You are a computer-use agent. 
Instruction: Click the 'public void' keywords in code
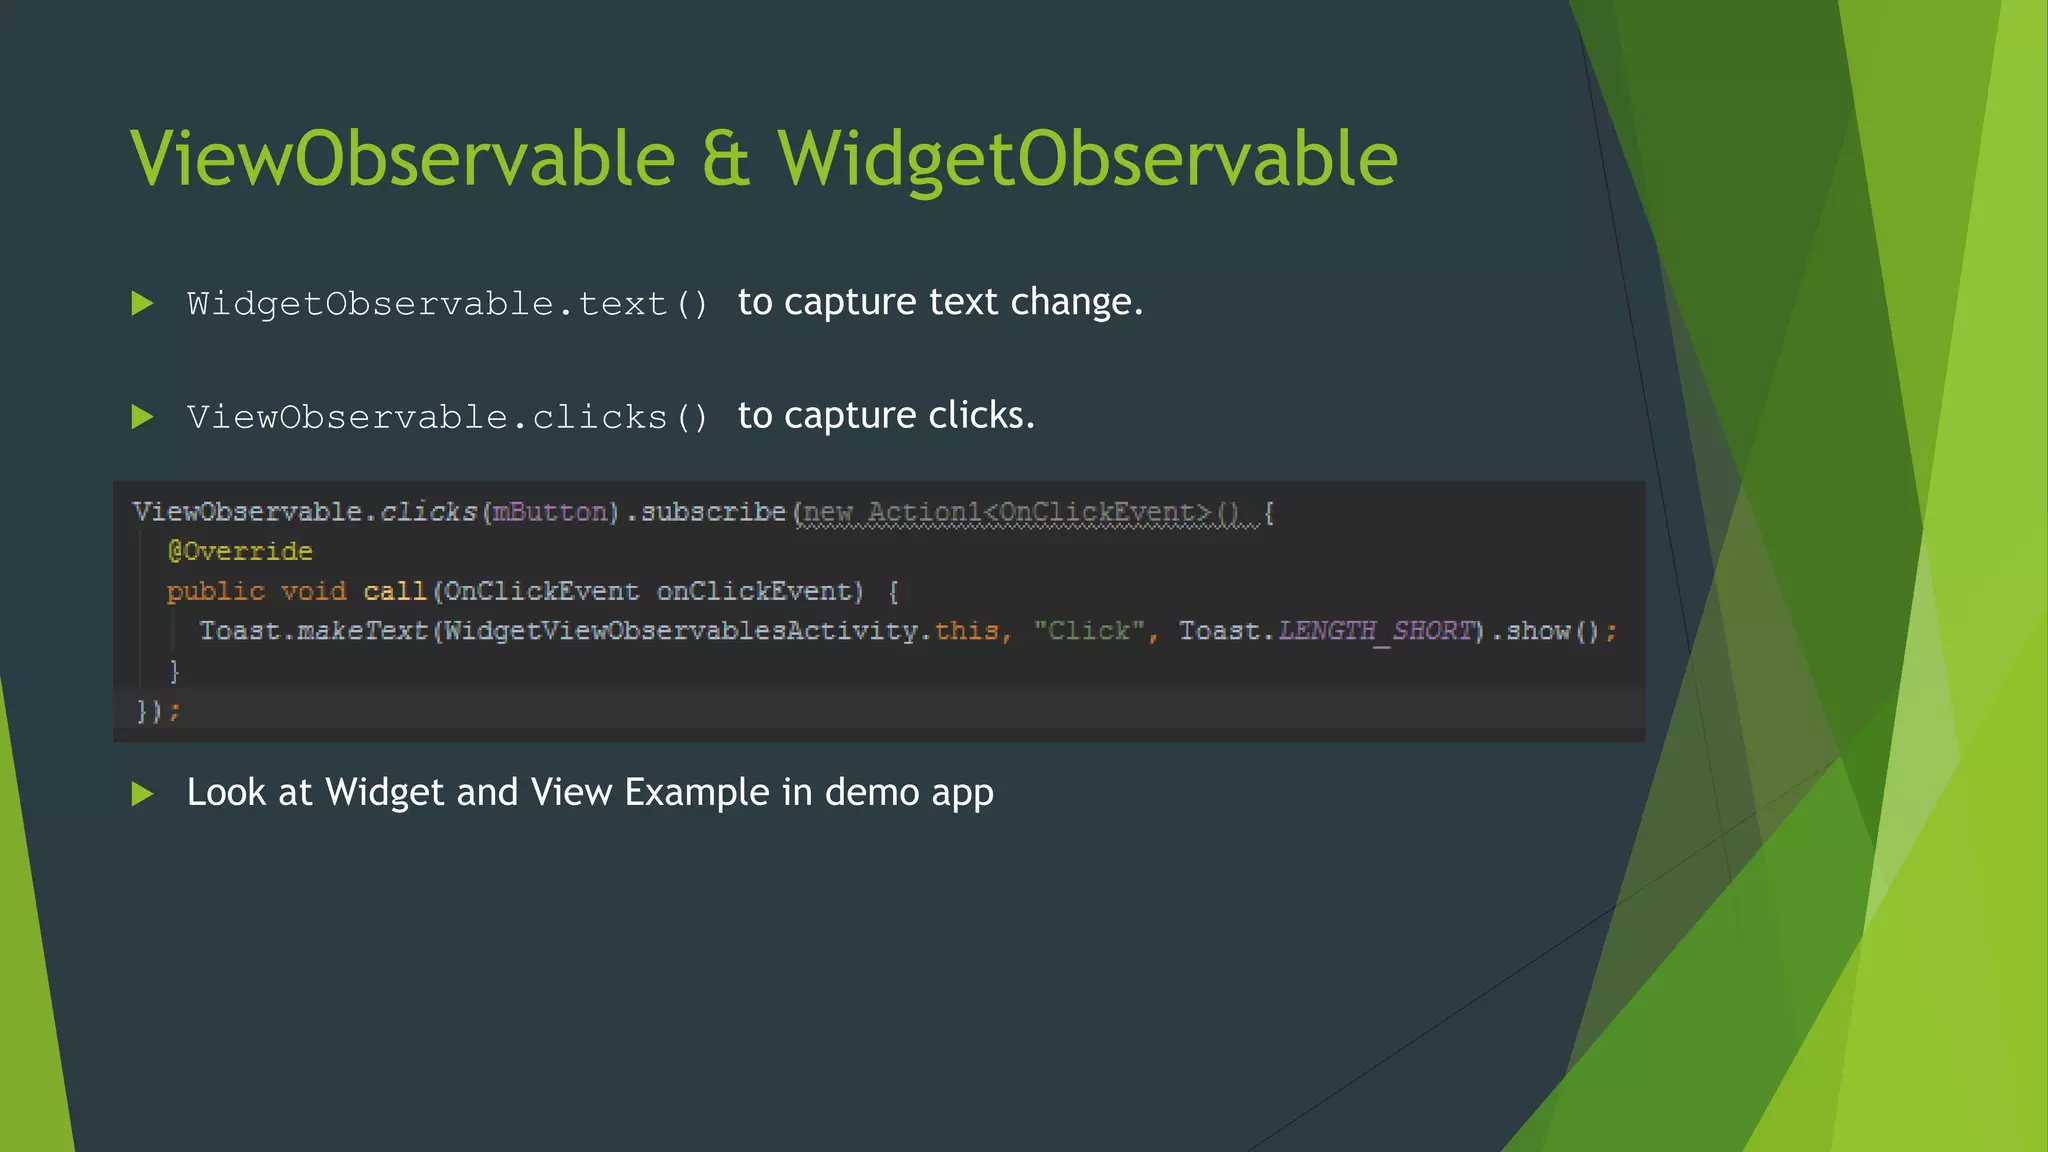(x=256, y=591)
